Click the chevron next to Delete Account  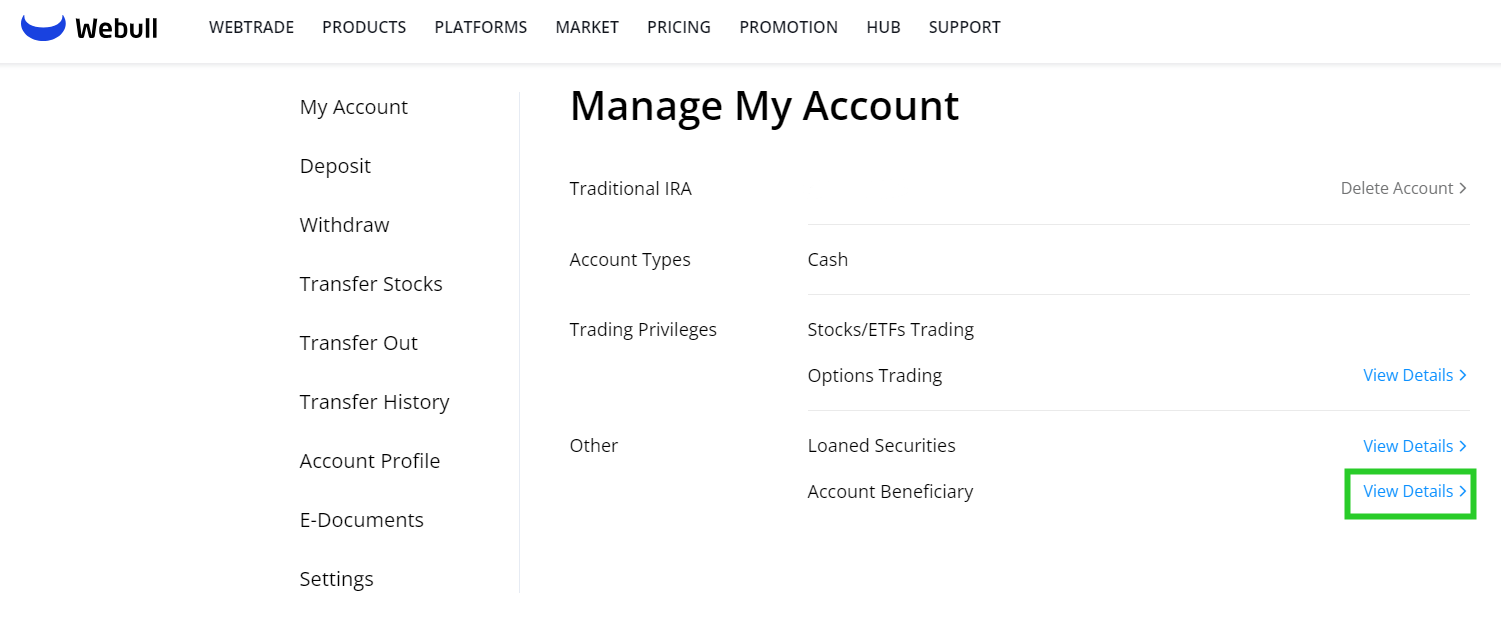[x=1463, y=188]
